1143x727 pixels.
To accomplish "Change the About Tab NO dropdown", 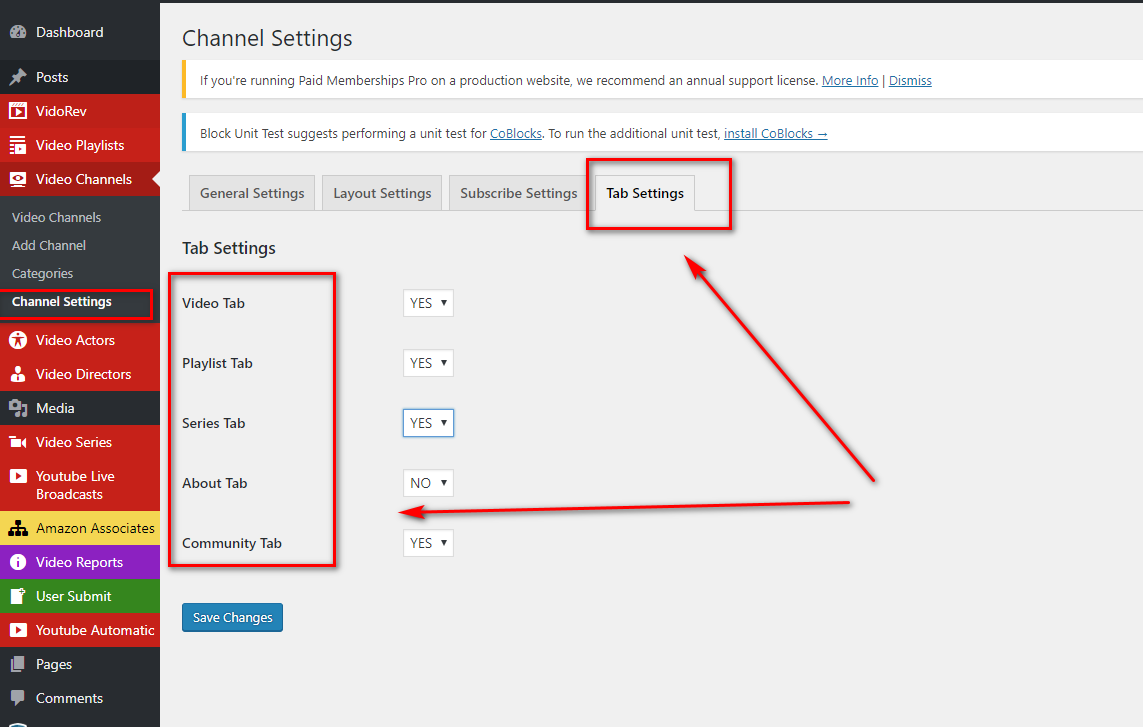I will (x=428, y=483).
